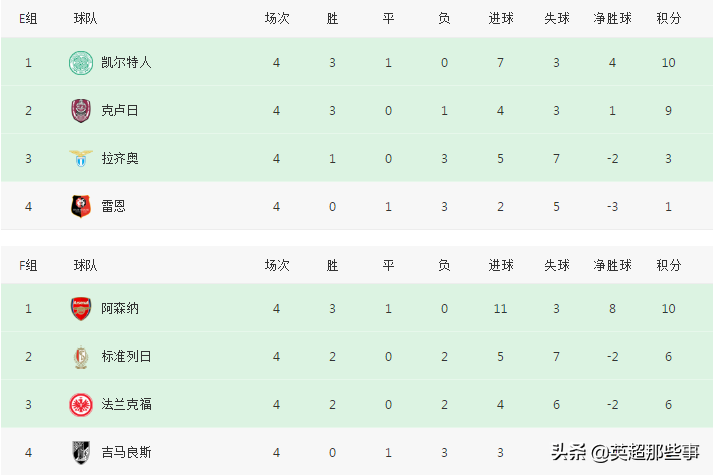Select the 克卢日 team name
Viewport: 713px width, 475px height.
(x=120, y=110)
